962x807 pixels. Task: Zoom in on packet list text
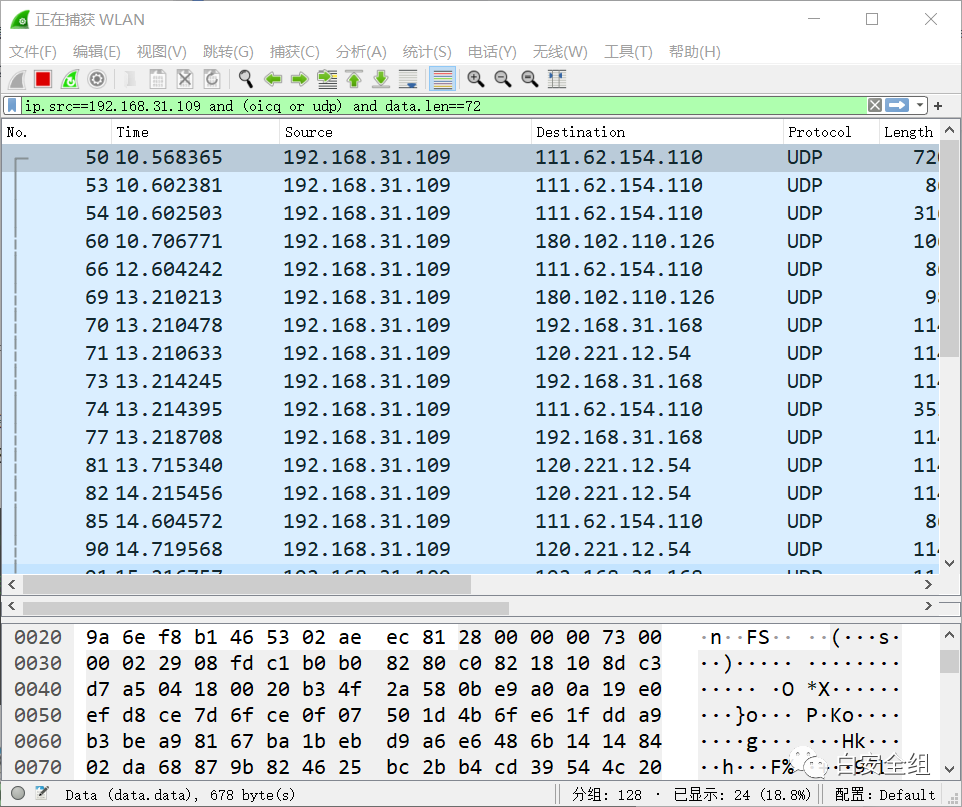[x=476, y=79]
